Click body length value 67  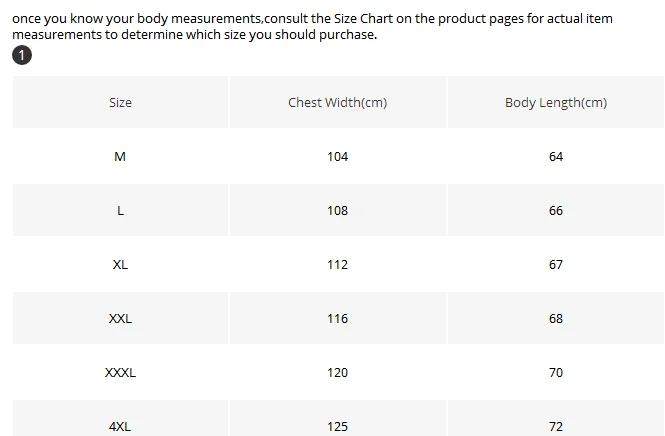[x=556, y=265]
